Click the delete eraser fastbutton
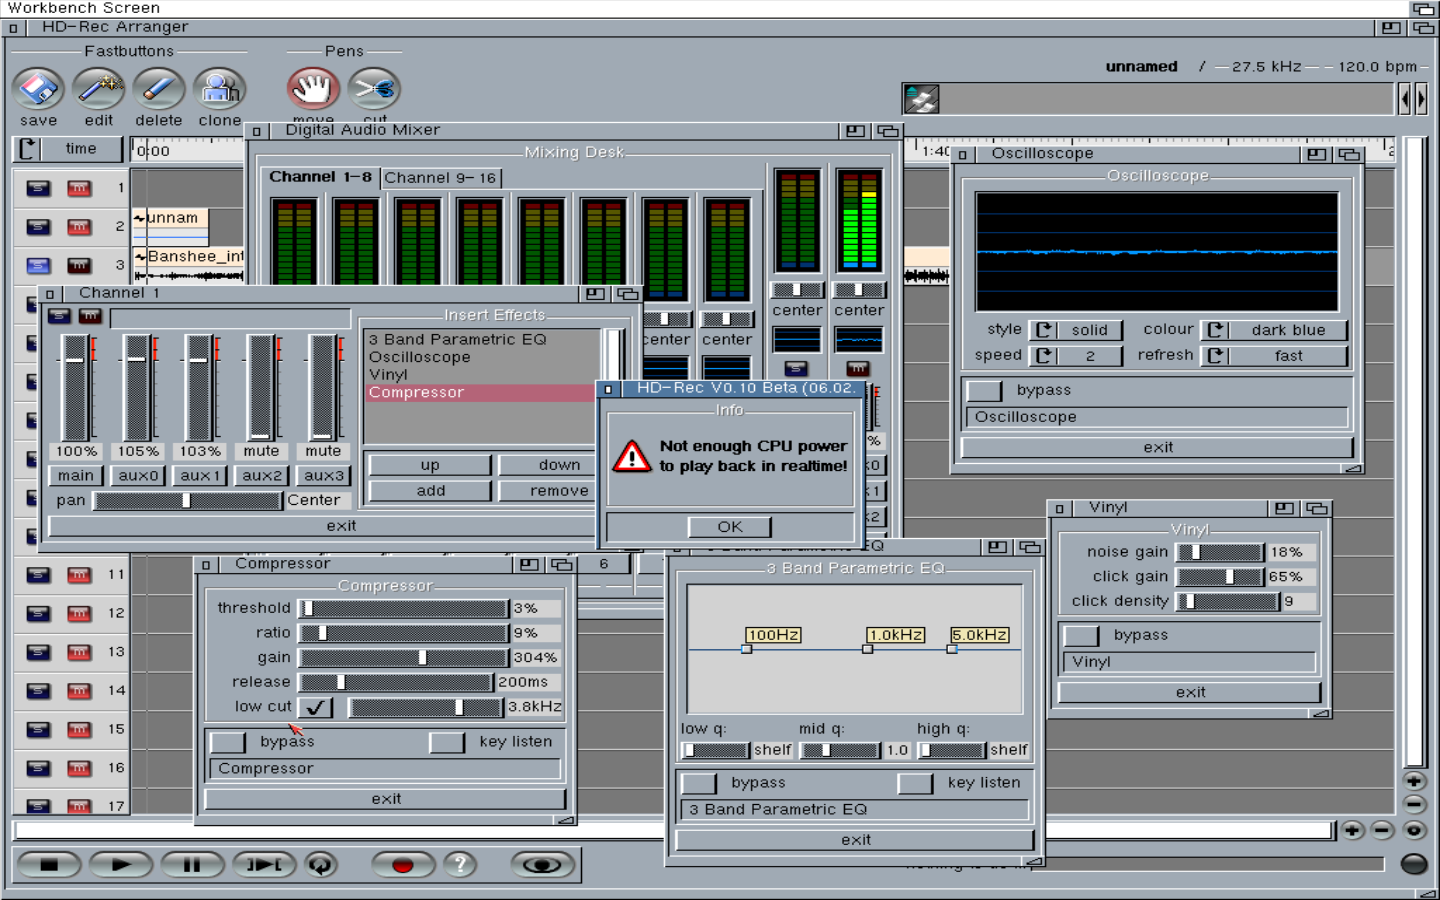This screenshot has width=1440, height=900. tap(159, 89)
